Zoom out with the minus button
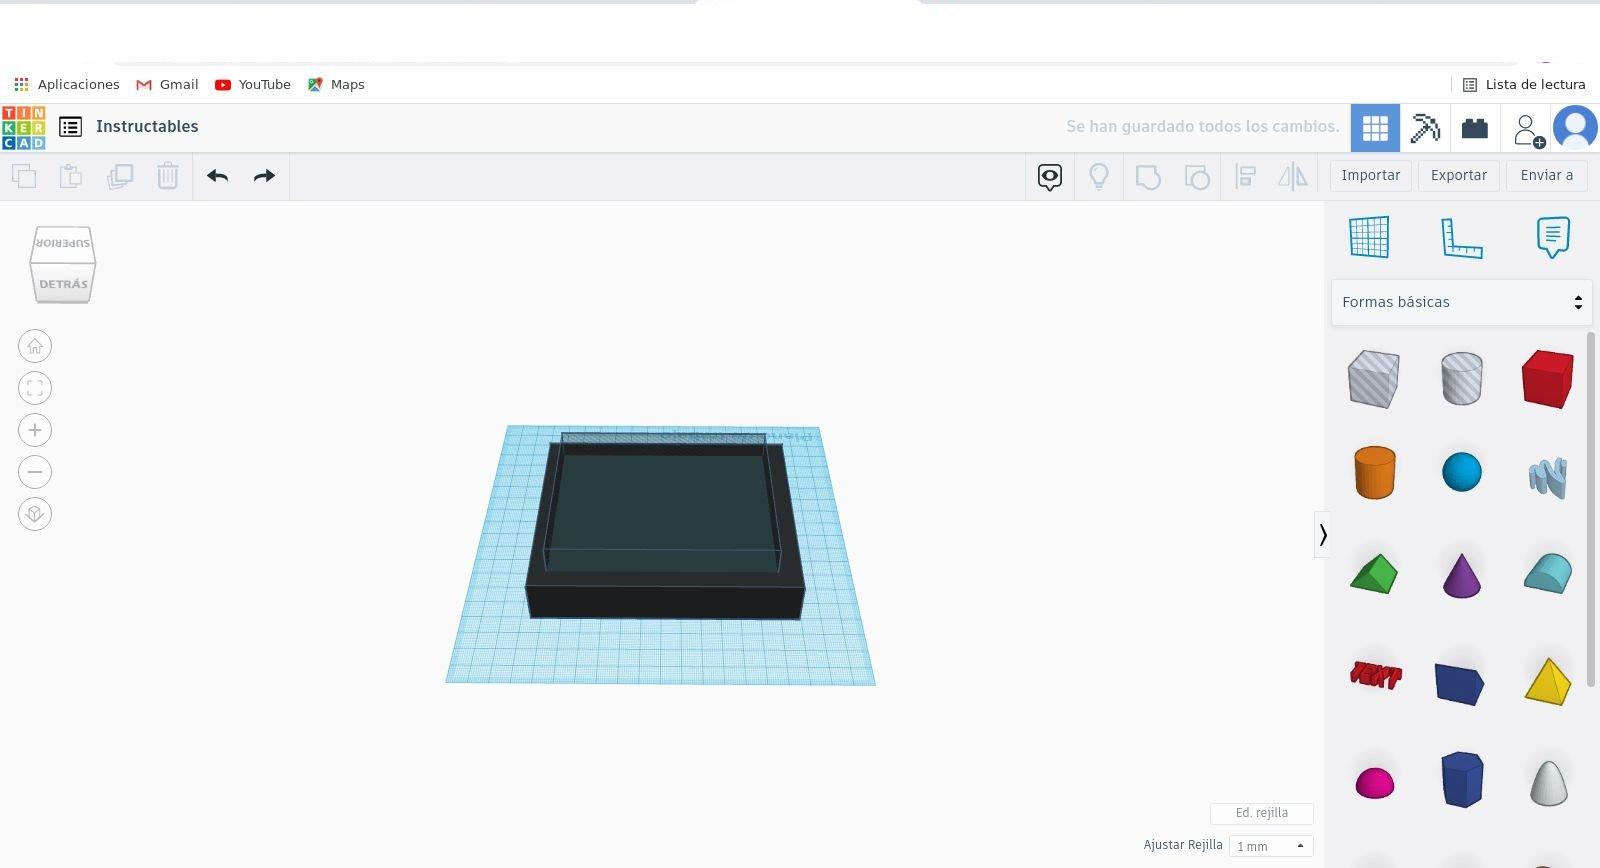 (x=35, y=472)
